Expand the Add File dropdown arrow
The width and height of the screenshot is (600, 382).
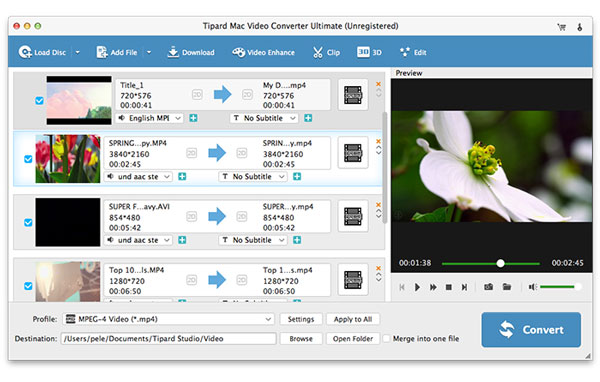(x=149, y=52)
